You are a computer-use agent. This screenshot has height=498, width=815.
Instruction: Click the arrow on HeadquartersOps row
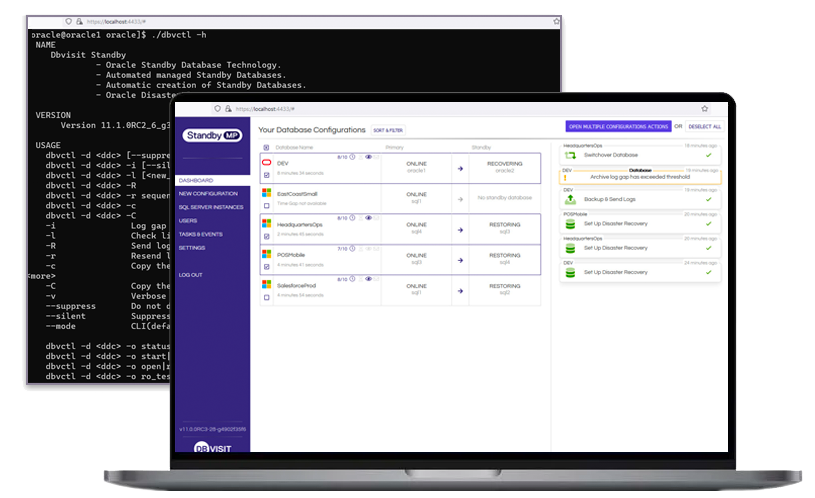pos(461,230)
